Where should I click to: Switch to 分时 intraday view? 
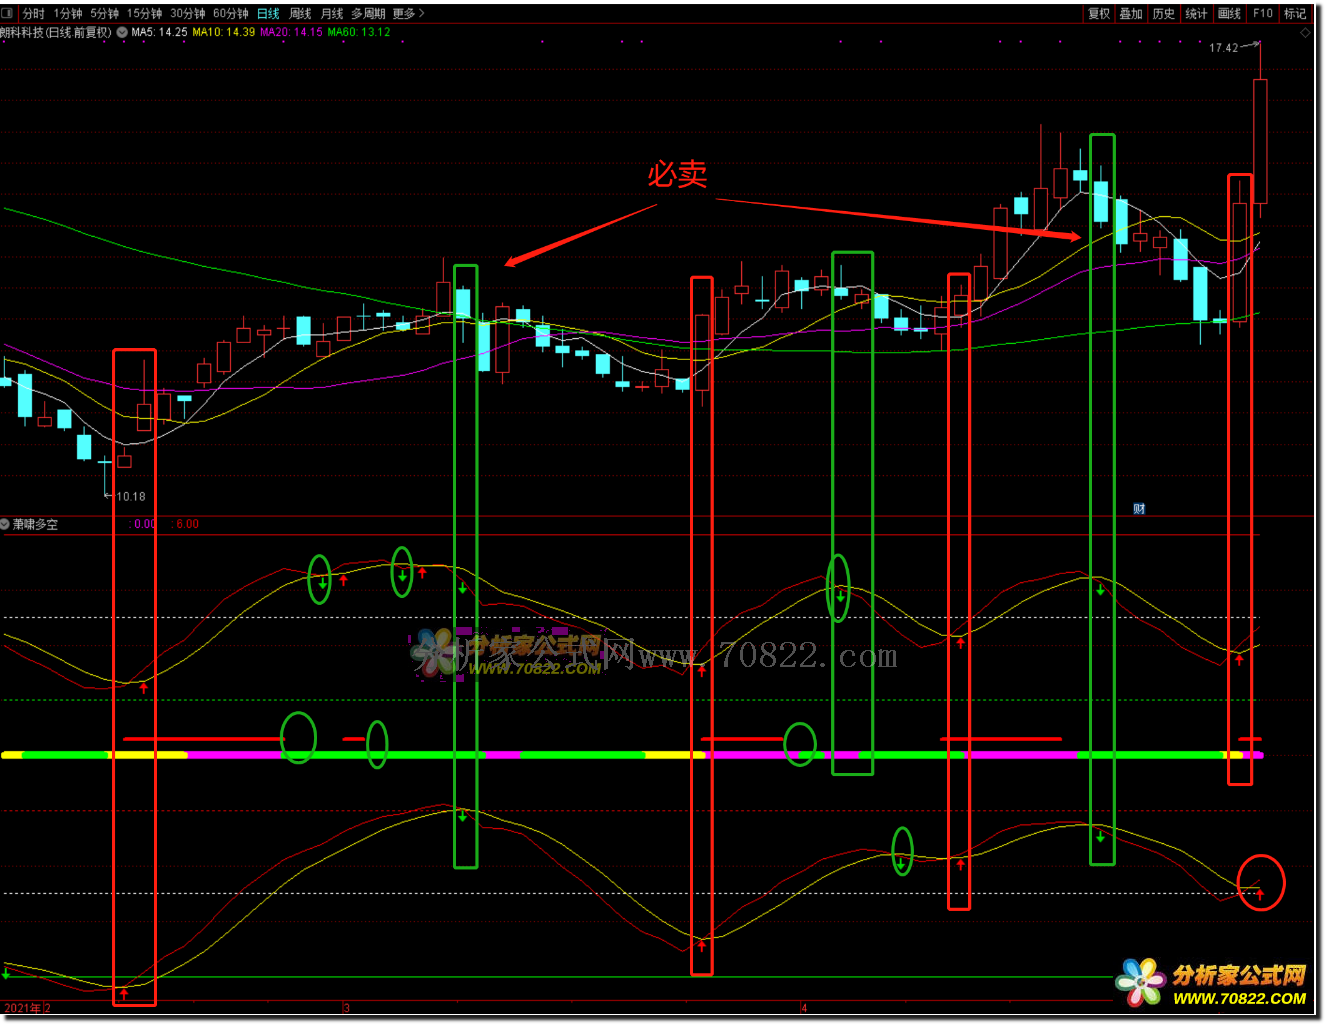click(33, 14)
